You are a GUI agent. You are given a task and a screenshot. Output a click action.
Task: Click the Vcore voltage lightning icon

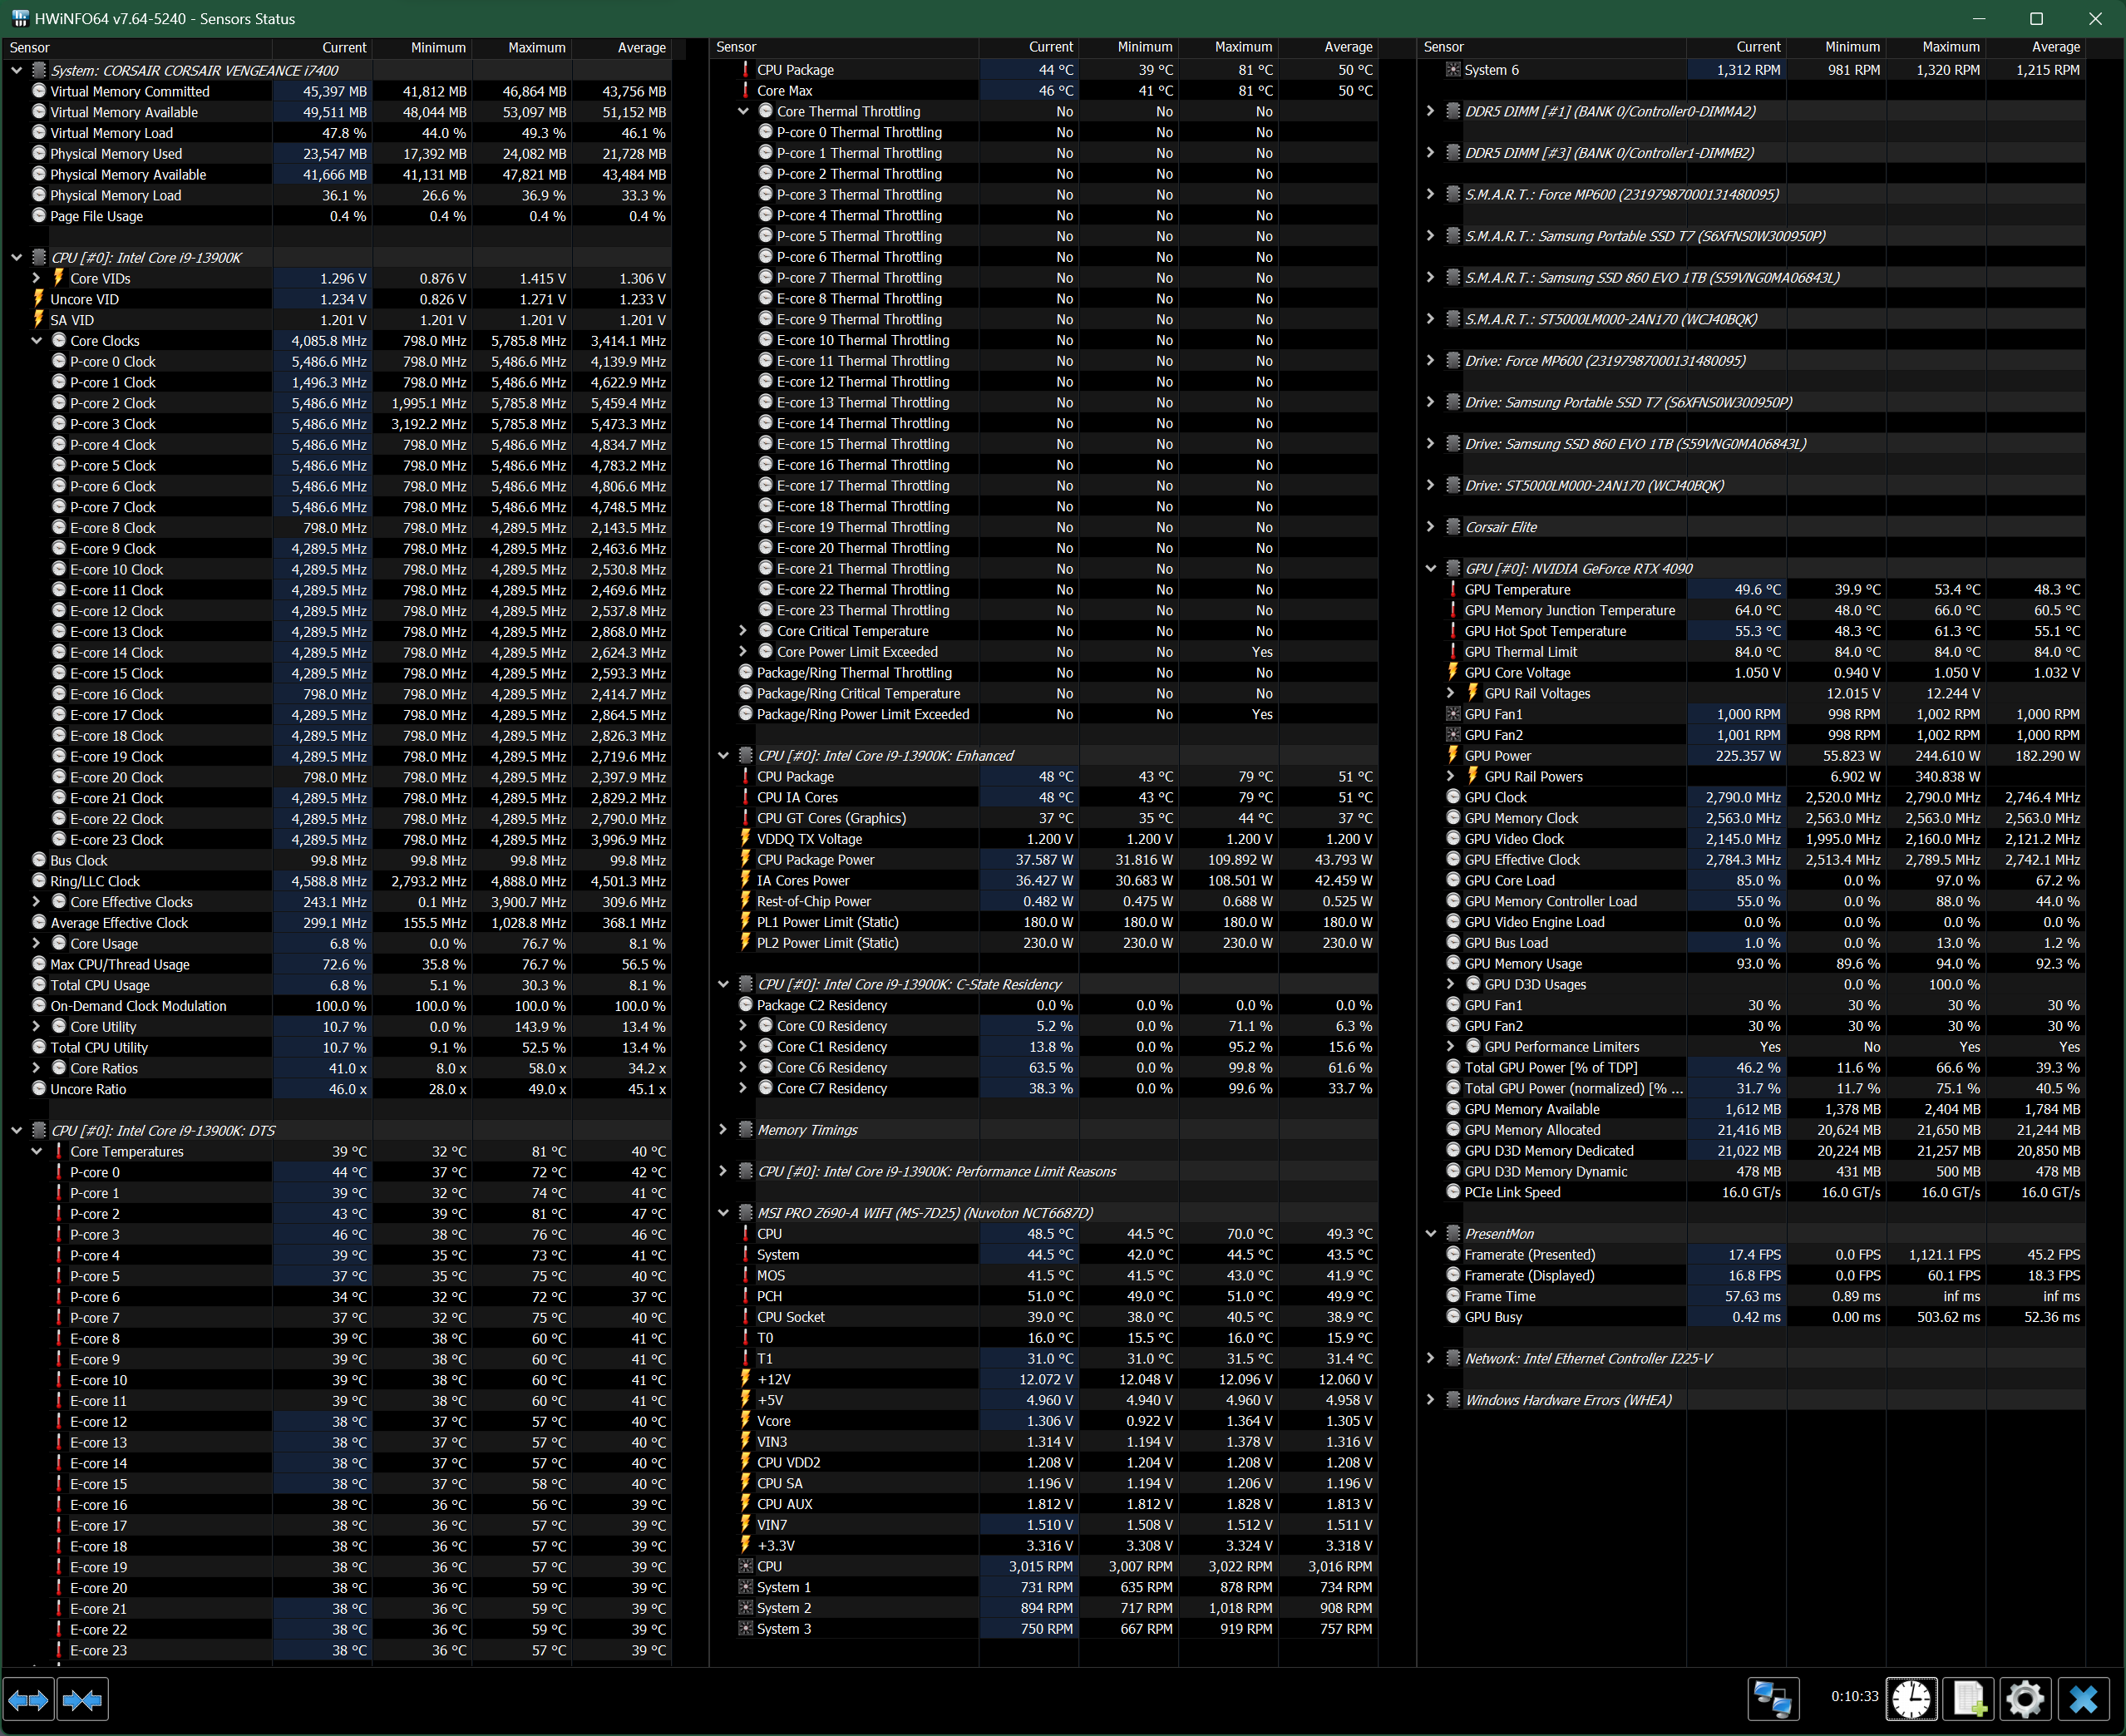click(745, 1421)
